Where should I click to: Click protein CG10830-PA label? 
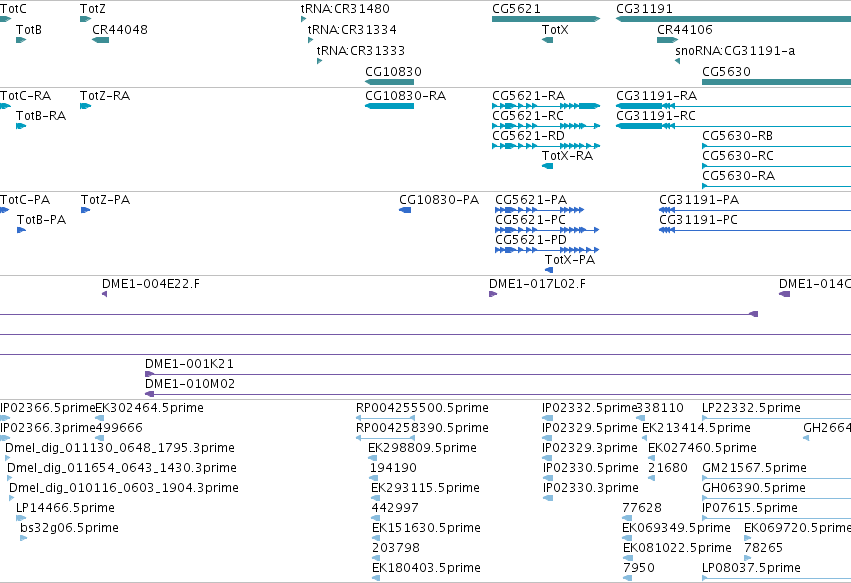439,200
